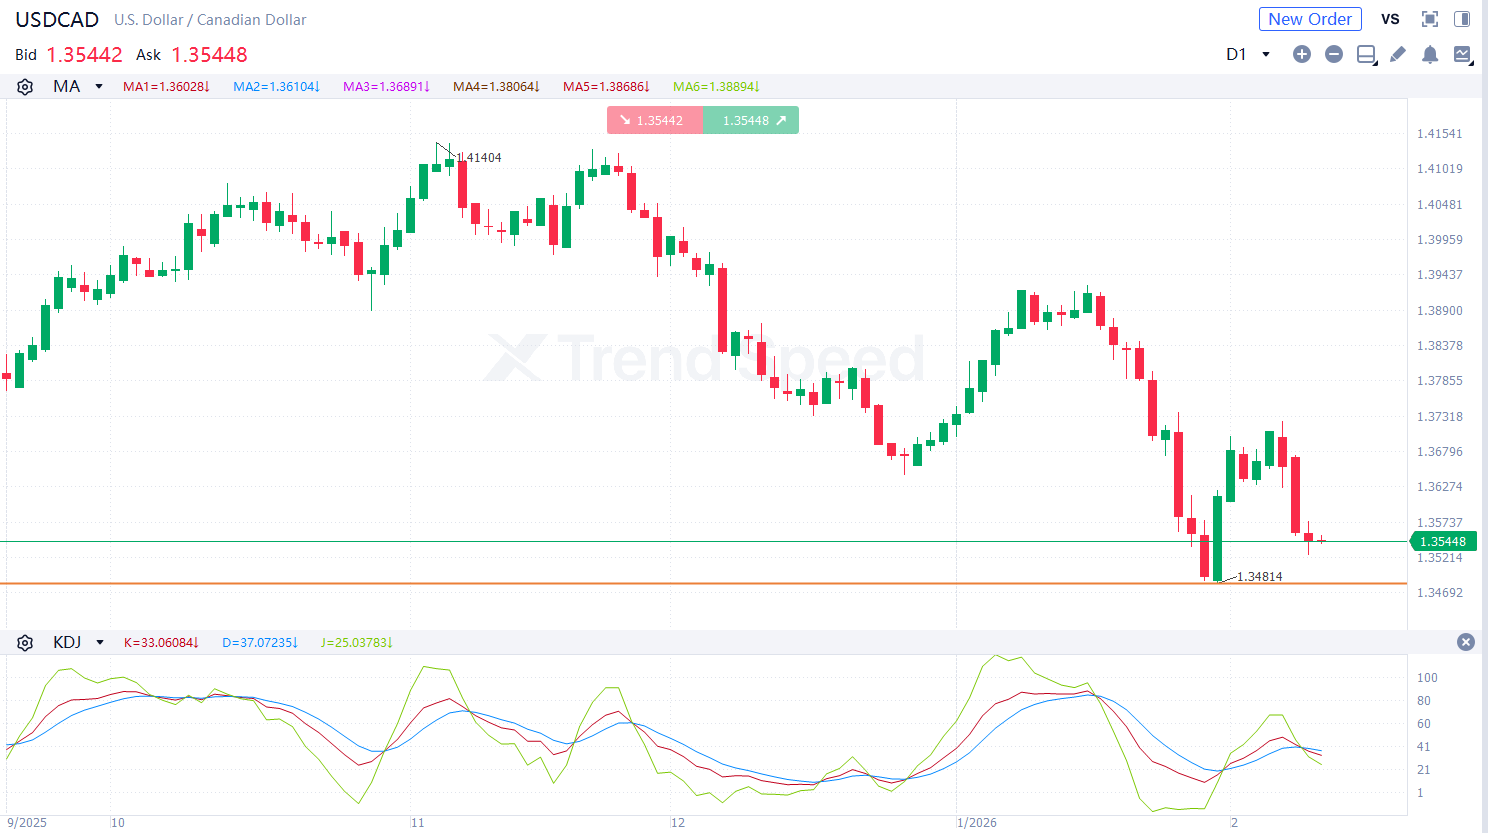
Task: Expand the D1 timeframe dropdown
Action: [1266, 54]
